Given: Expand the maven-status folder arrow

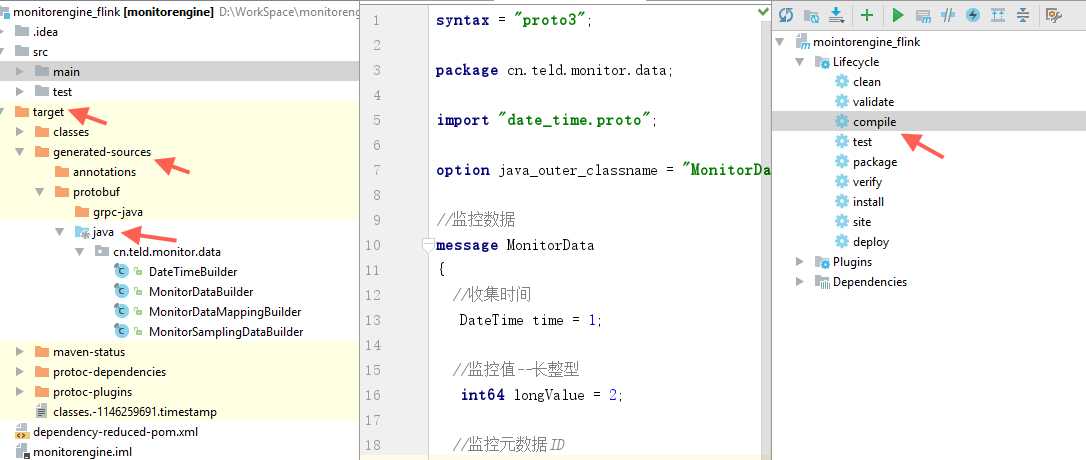Looking at the screenshot, I should (19, 352).
